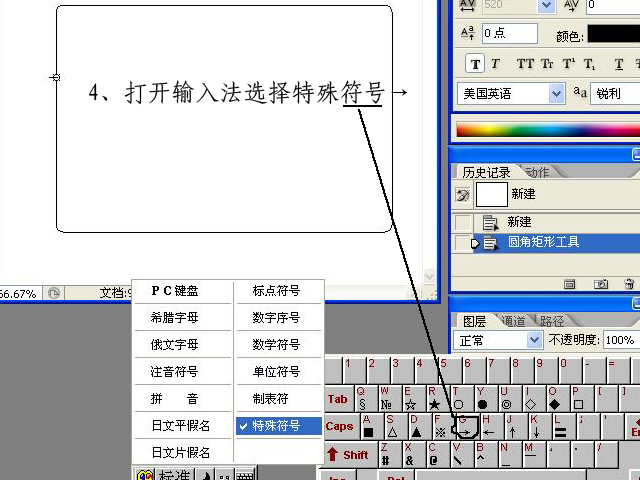Click the Tab key on soft keyboard
640x480 pixels.
tap(340, 399)
